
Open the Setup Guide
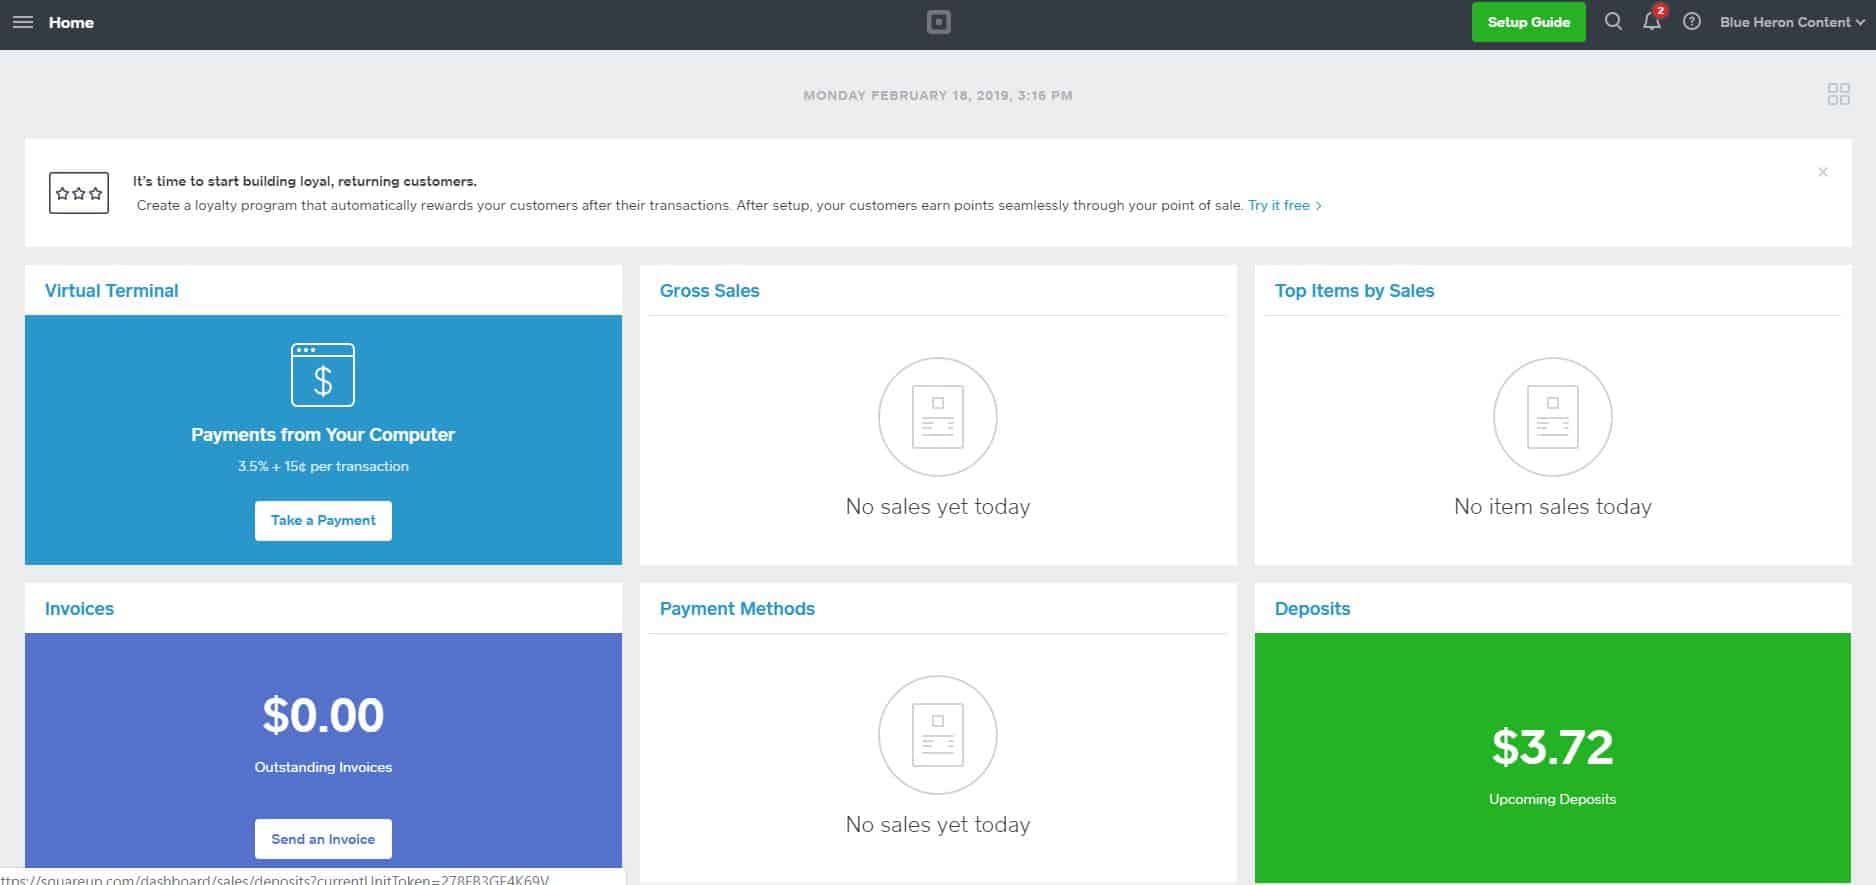tap(1528, 22)
